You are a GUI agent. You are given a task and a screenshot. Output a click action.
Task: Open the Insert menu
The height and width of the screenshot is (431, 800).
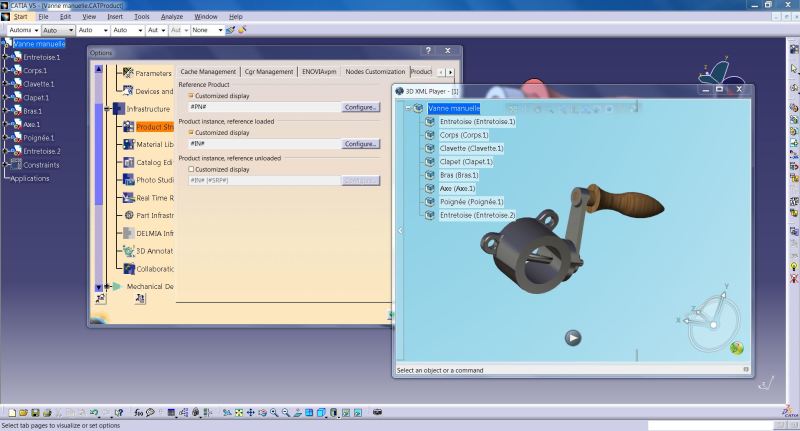click(115, 16)
